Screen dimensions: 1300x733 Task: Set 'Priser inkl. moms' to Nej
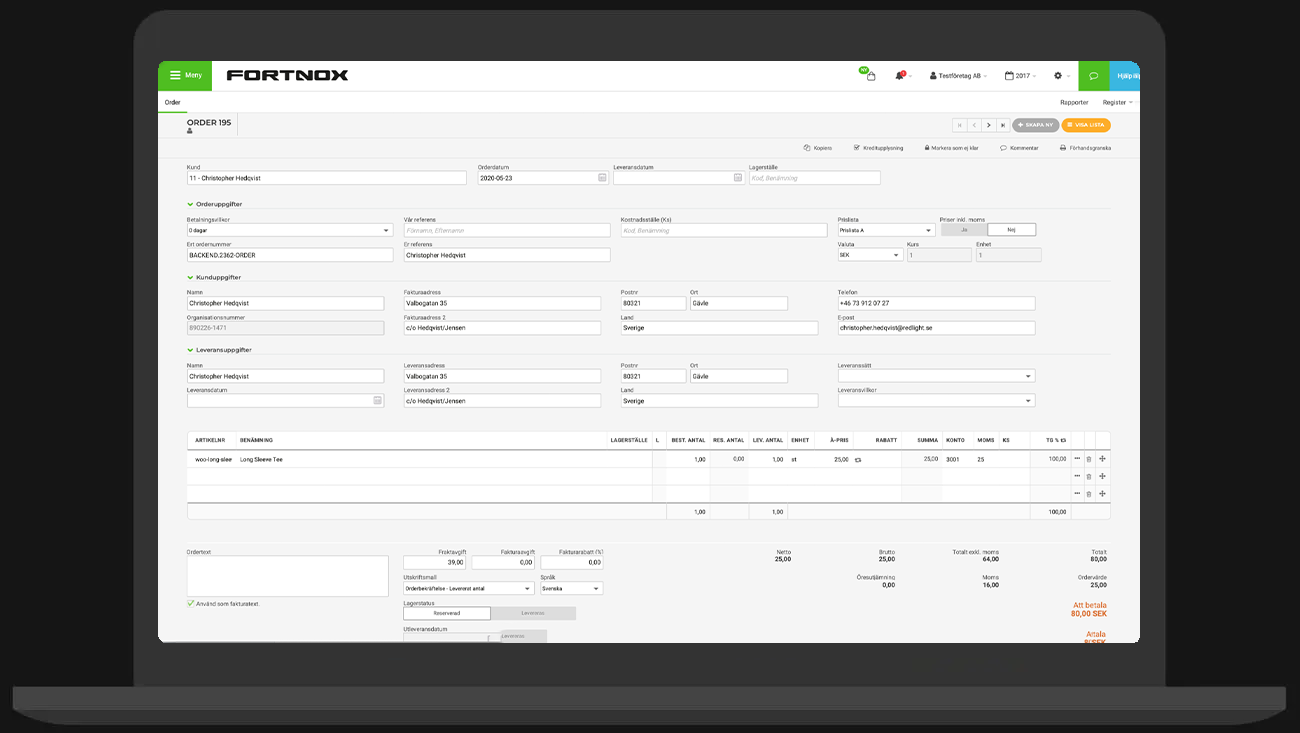click(1011, 230)
